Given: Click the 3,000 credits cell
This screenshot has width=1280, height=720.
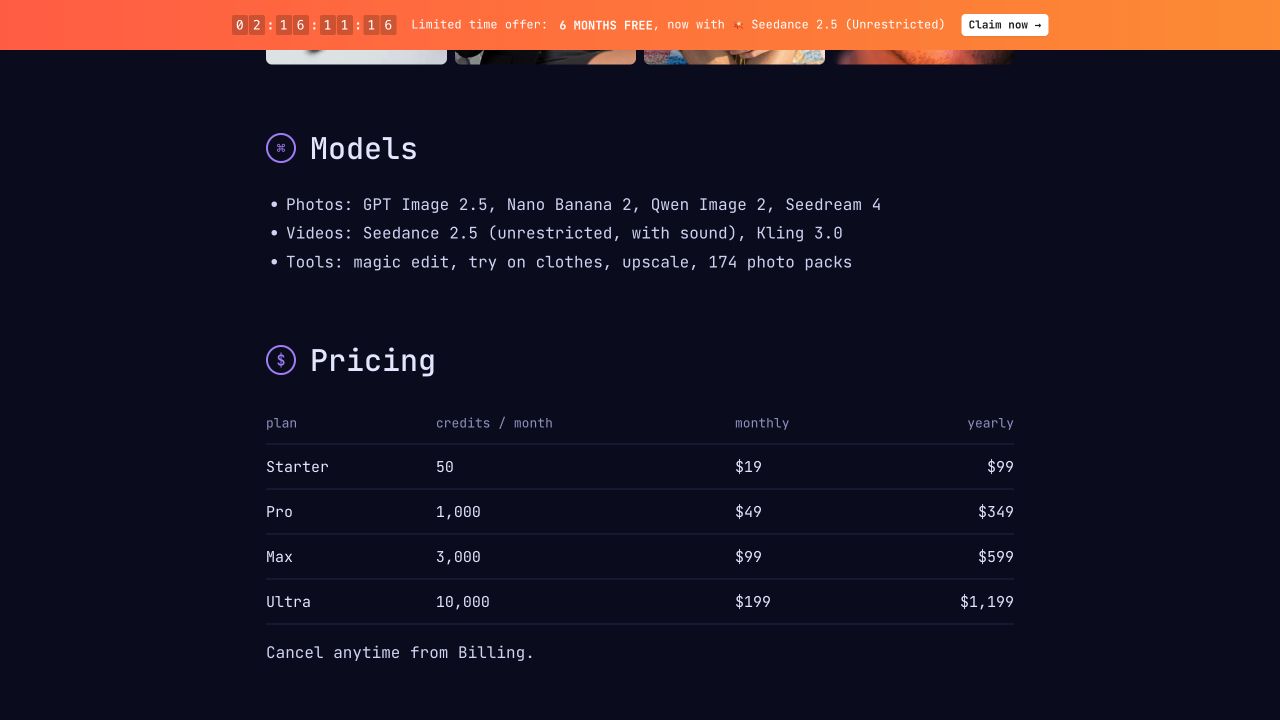Looking at the screenshot, I should point(458,557).
